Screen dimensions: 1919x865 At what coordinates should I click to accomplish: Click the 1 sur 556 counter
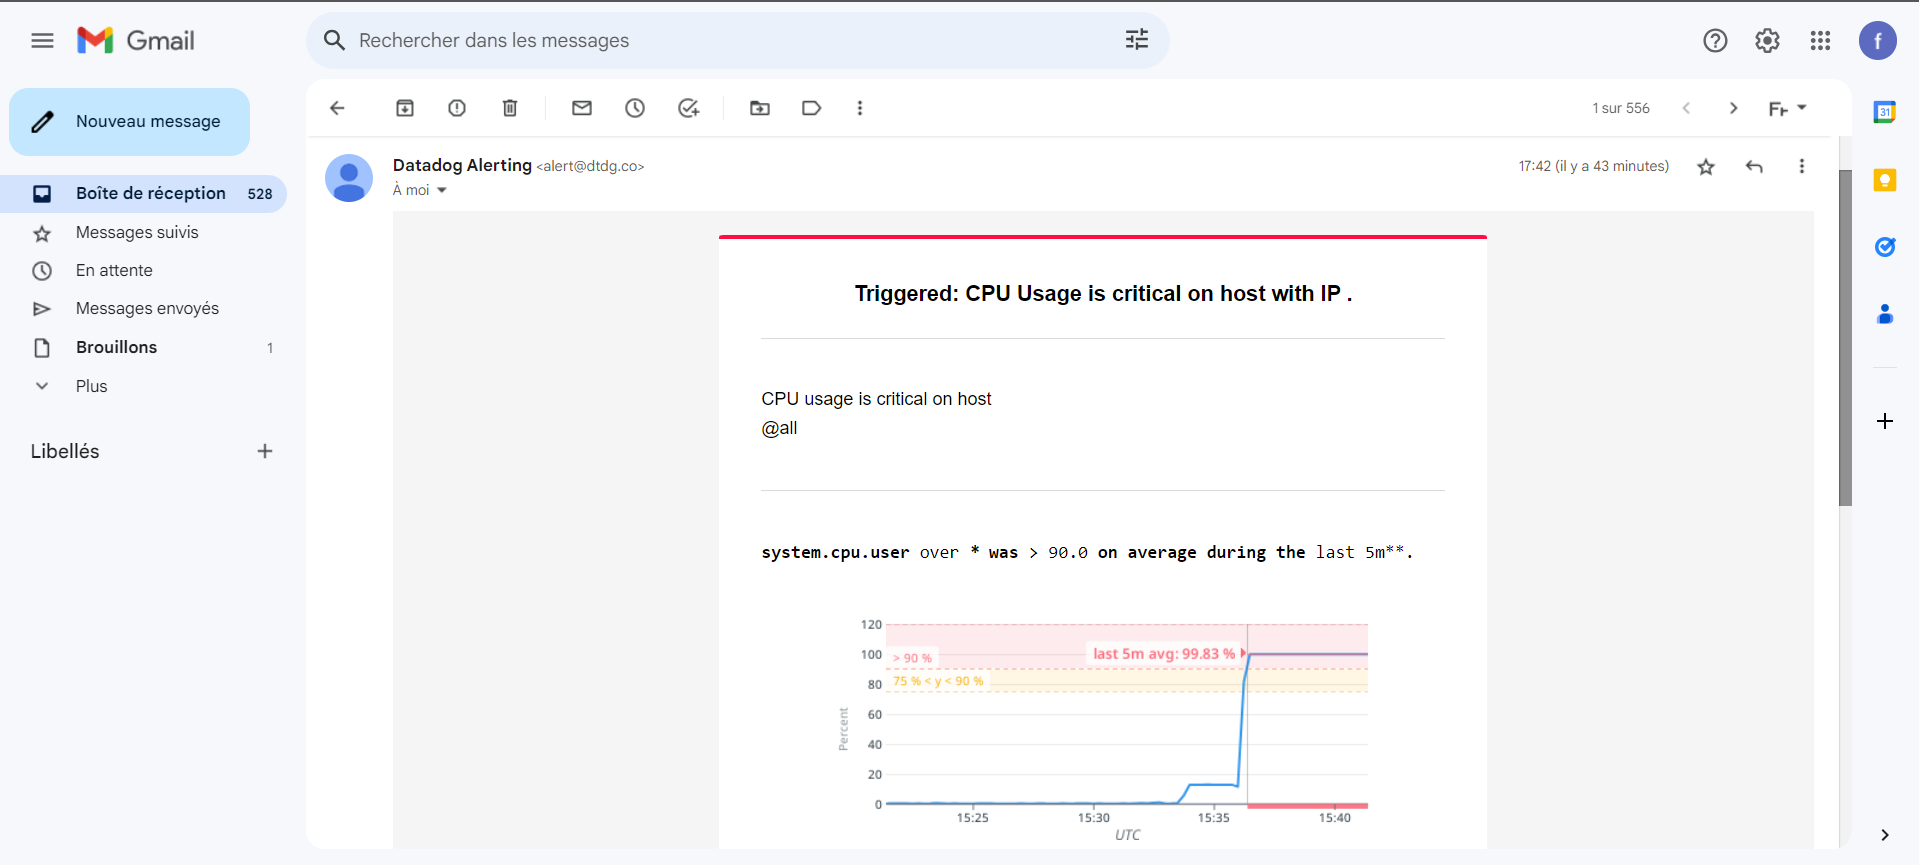pos(1621,108)
